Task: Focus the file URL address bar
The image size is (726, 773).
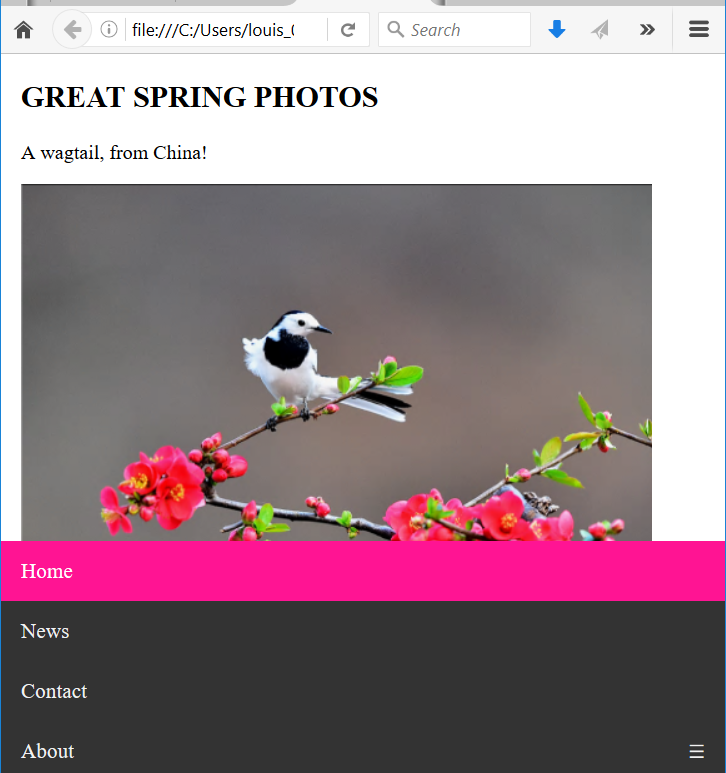Action: [x=226, y=30]
